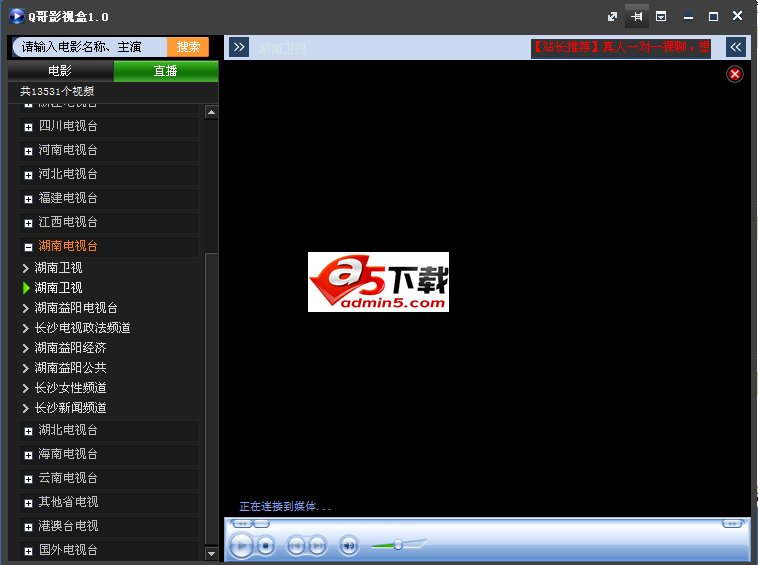Select the 直播 tab
This screenshot has height=565, width=758.
pyautogui.click(x=165, y=71)
